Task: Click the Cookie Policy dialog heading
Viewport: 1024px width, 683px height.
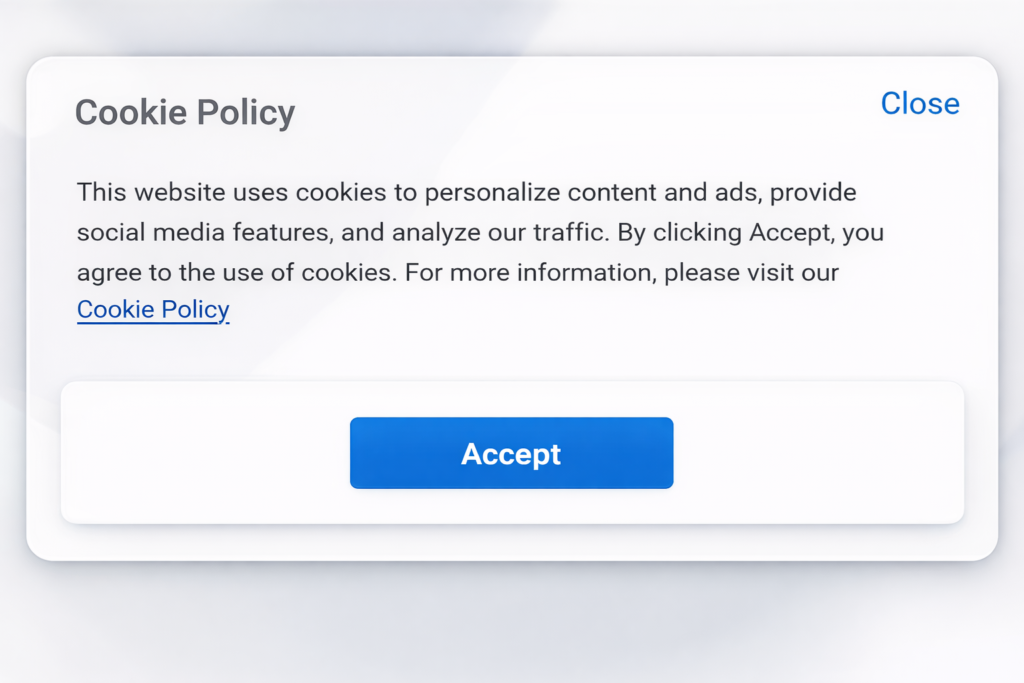Action: (185, 113)
